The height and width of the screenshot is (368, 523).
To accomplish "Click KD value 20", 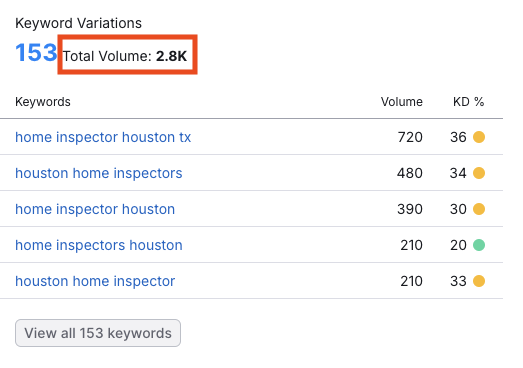I will pos(458,245).
